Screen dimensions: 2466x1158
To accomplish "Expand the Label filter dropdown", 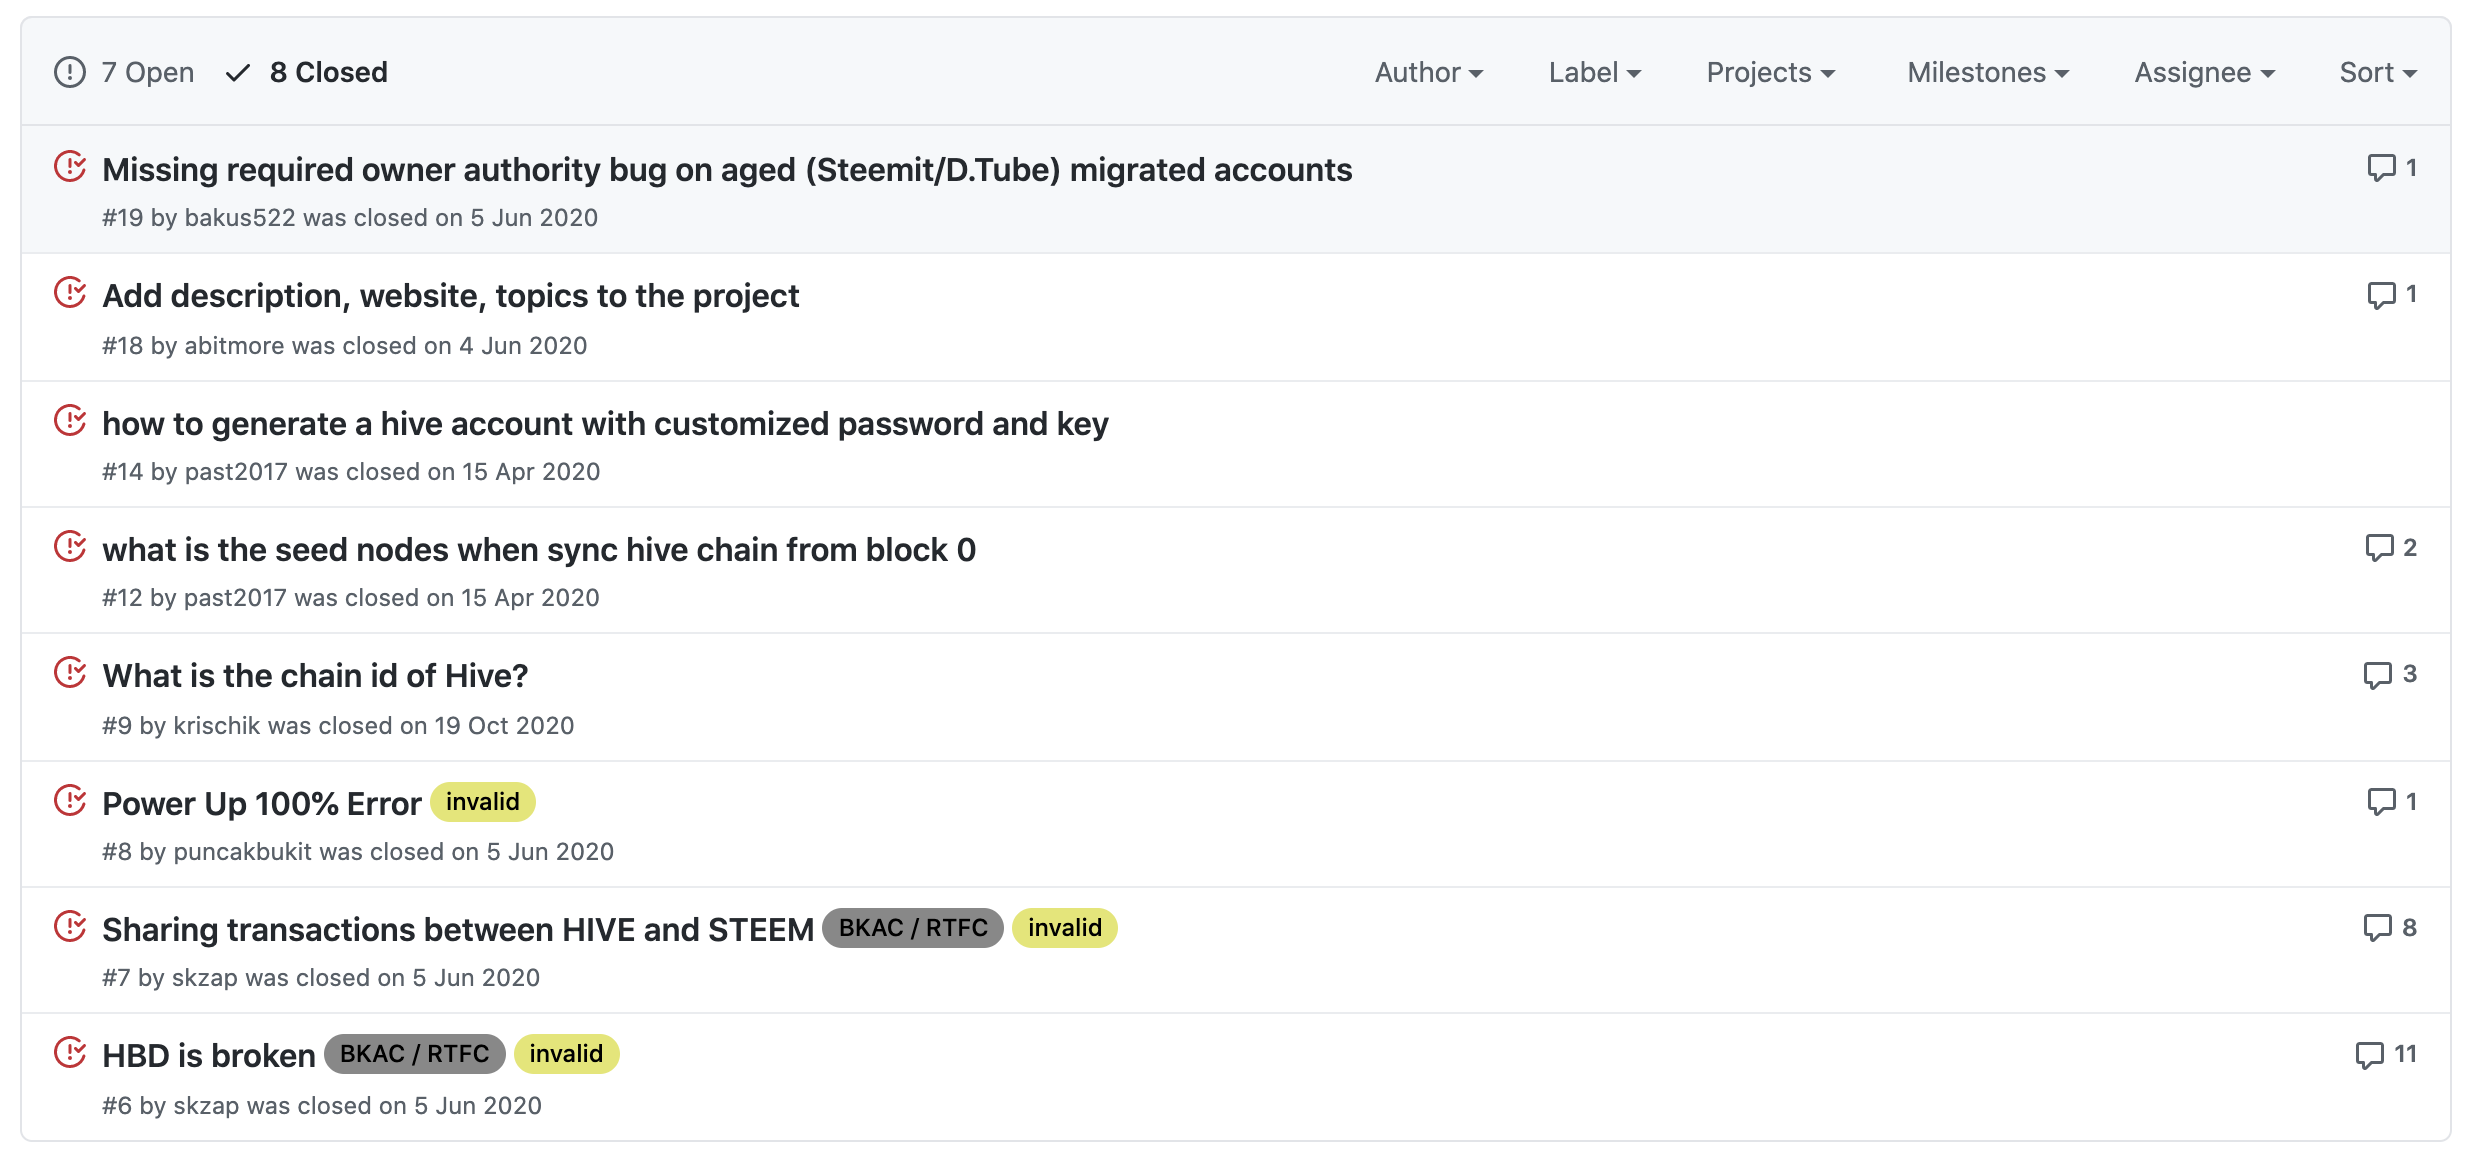I will [x=1594, y=72].
